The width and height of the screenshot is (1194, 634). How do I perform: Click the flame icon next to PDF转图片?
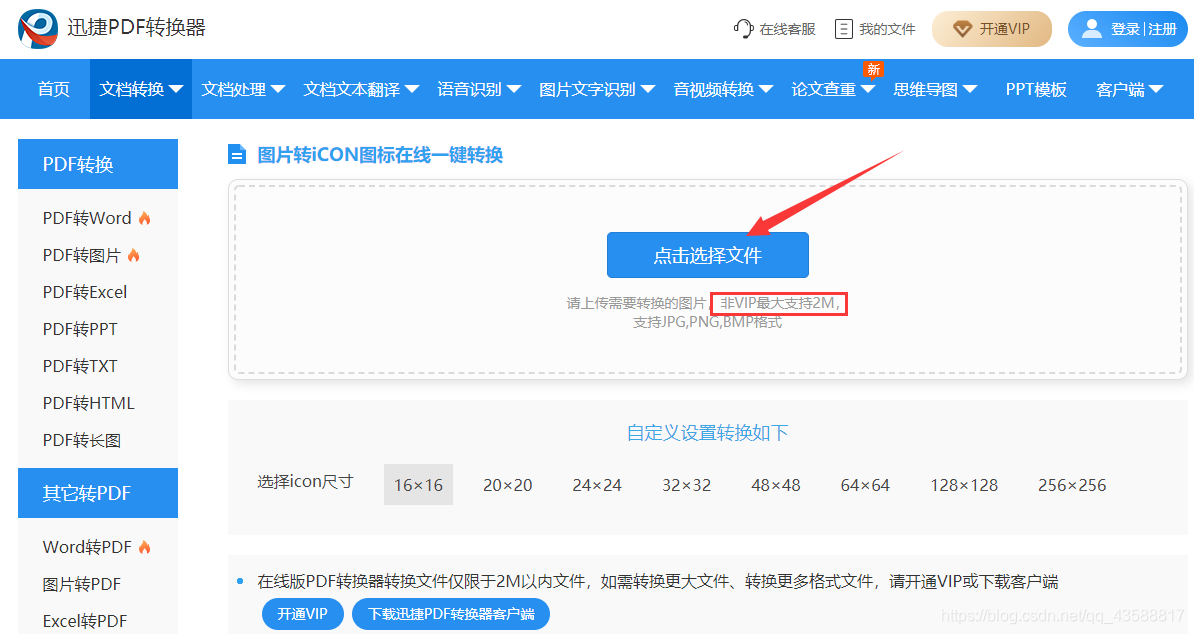[134, 255]
